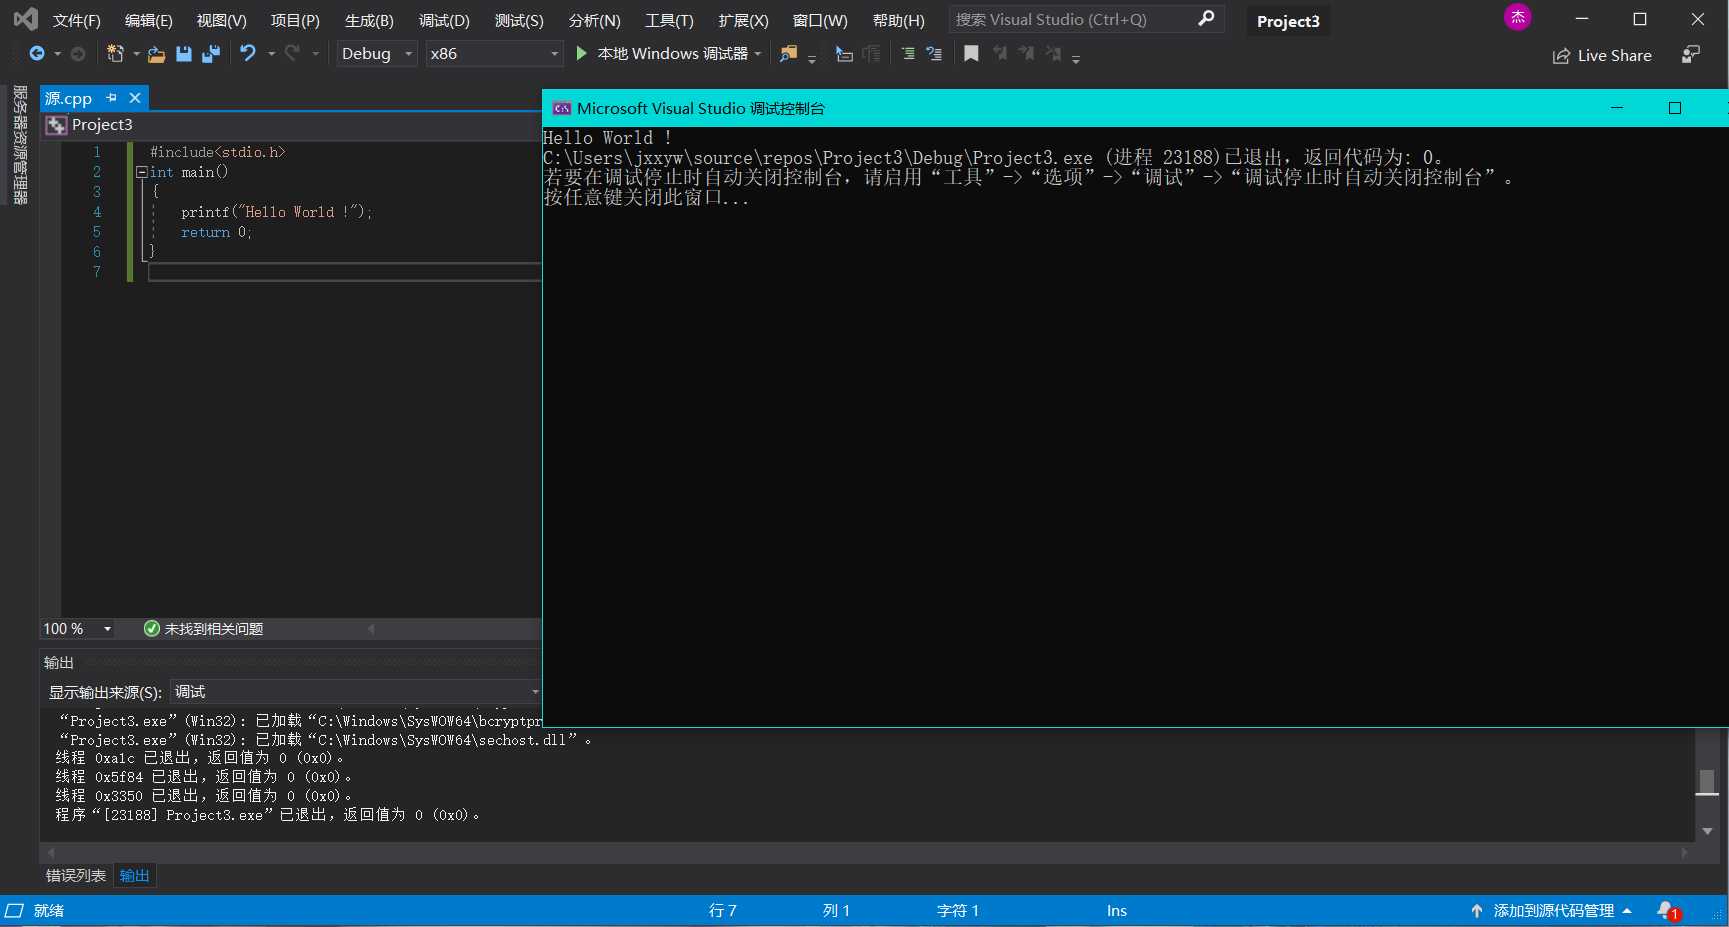Click the Send Feedback icon at top right
This screenshot has width=1729, height=927.
click(1691, 55)
